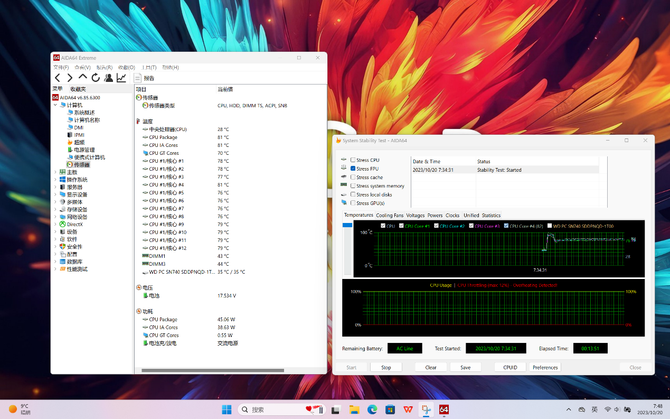Viewport: 670px width, 419px height.
Task: Open Microsoft Edge from the taskbar
Action: coord(372,410)
